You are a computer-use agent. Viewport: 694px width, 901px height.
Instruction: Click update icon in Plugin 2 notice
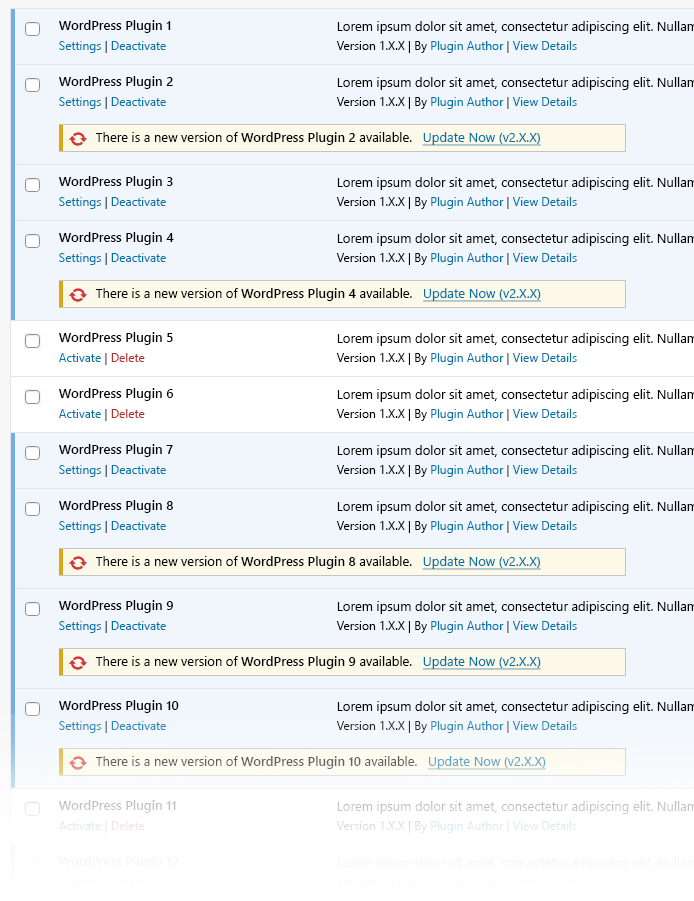click(x=78, y=138)
